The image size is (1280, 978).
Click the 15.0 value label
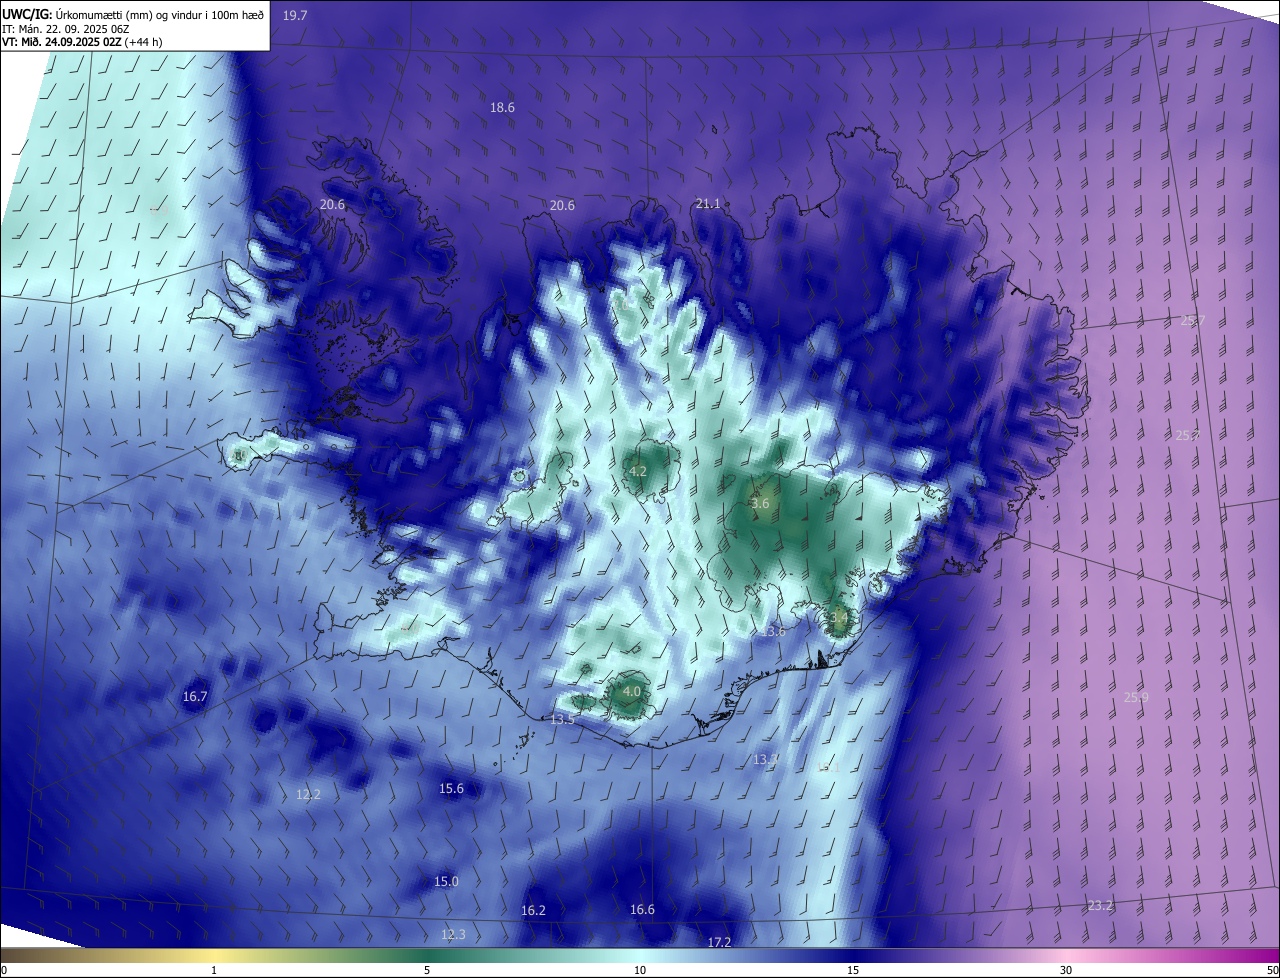tap(446, 881)
